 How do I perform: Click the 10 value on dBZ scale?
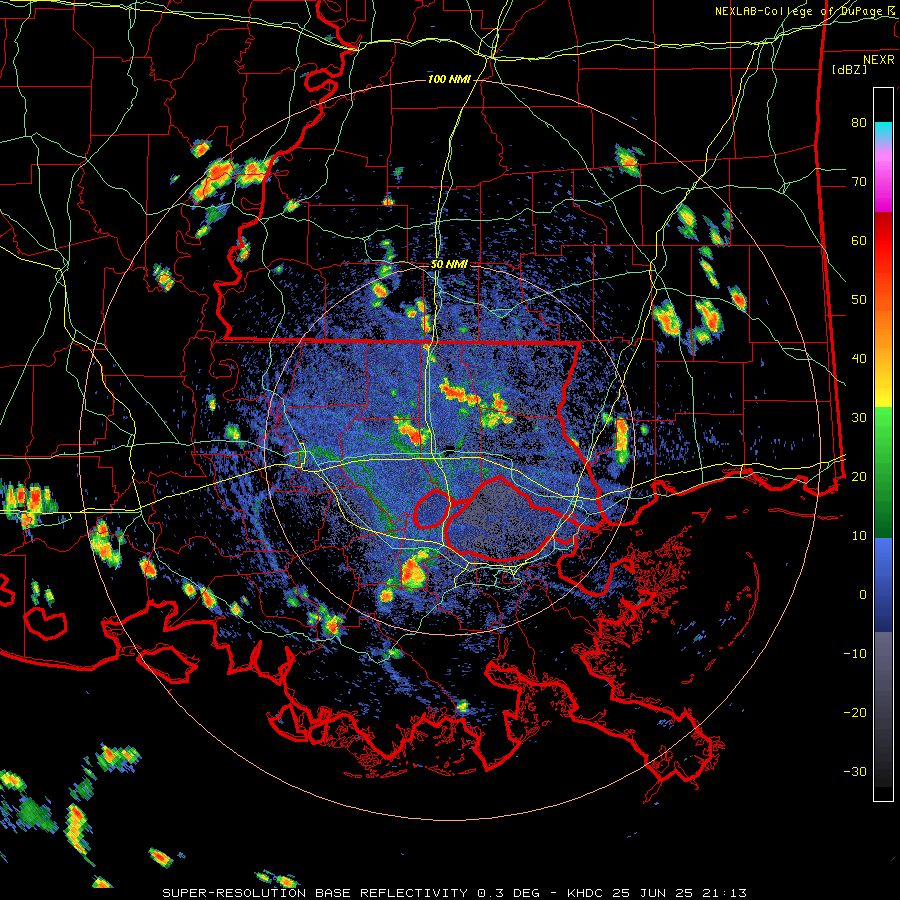pyautogui.click(x=859, y=536)
